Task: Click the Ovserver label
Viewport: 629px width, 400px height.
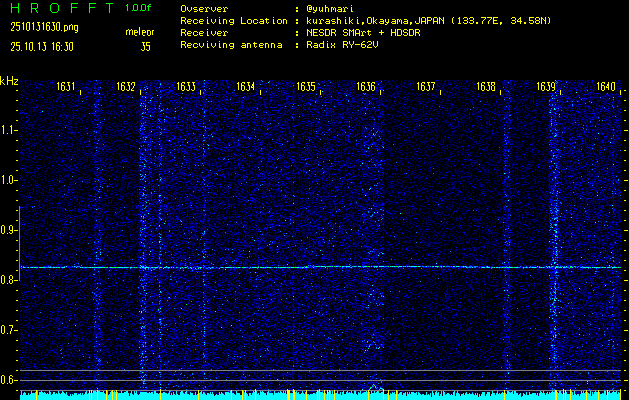Action: click(x=204, y=9)
